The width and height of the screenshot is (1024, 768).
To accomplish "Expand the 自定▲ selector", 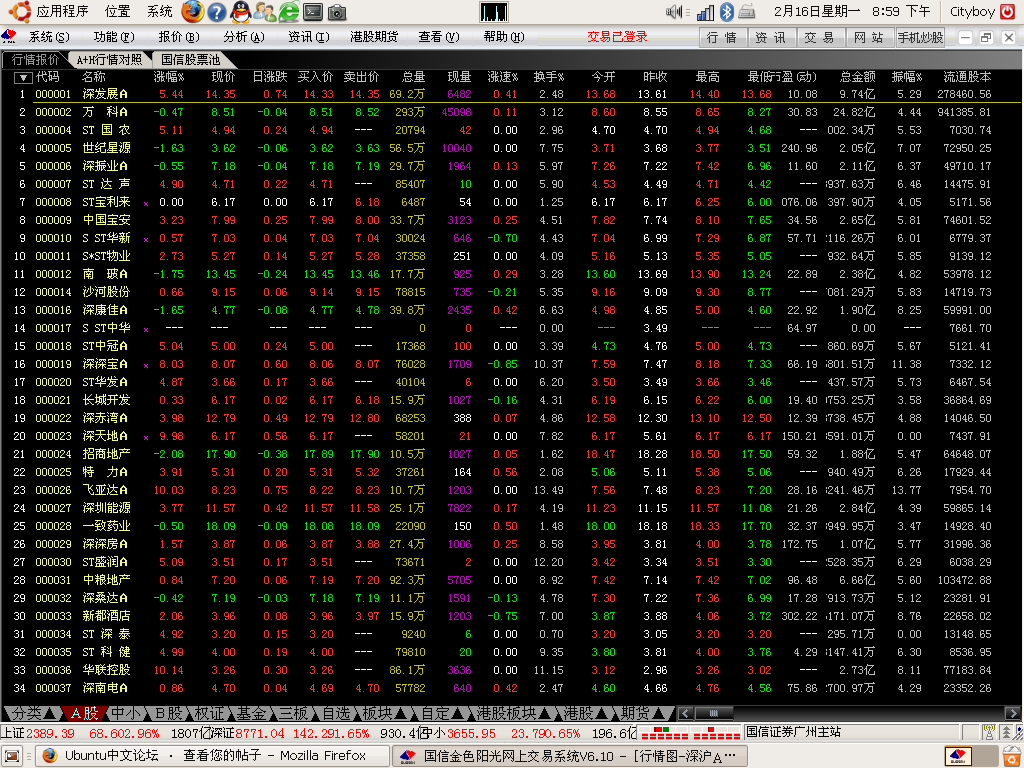I will pos(443,713).
